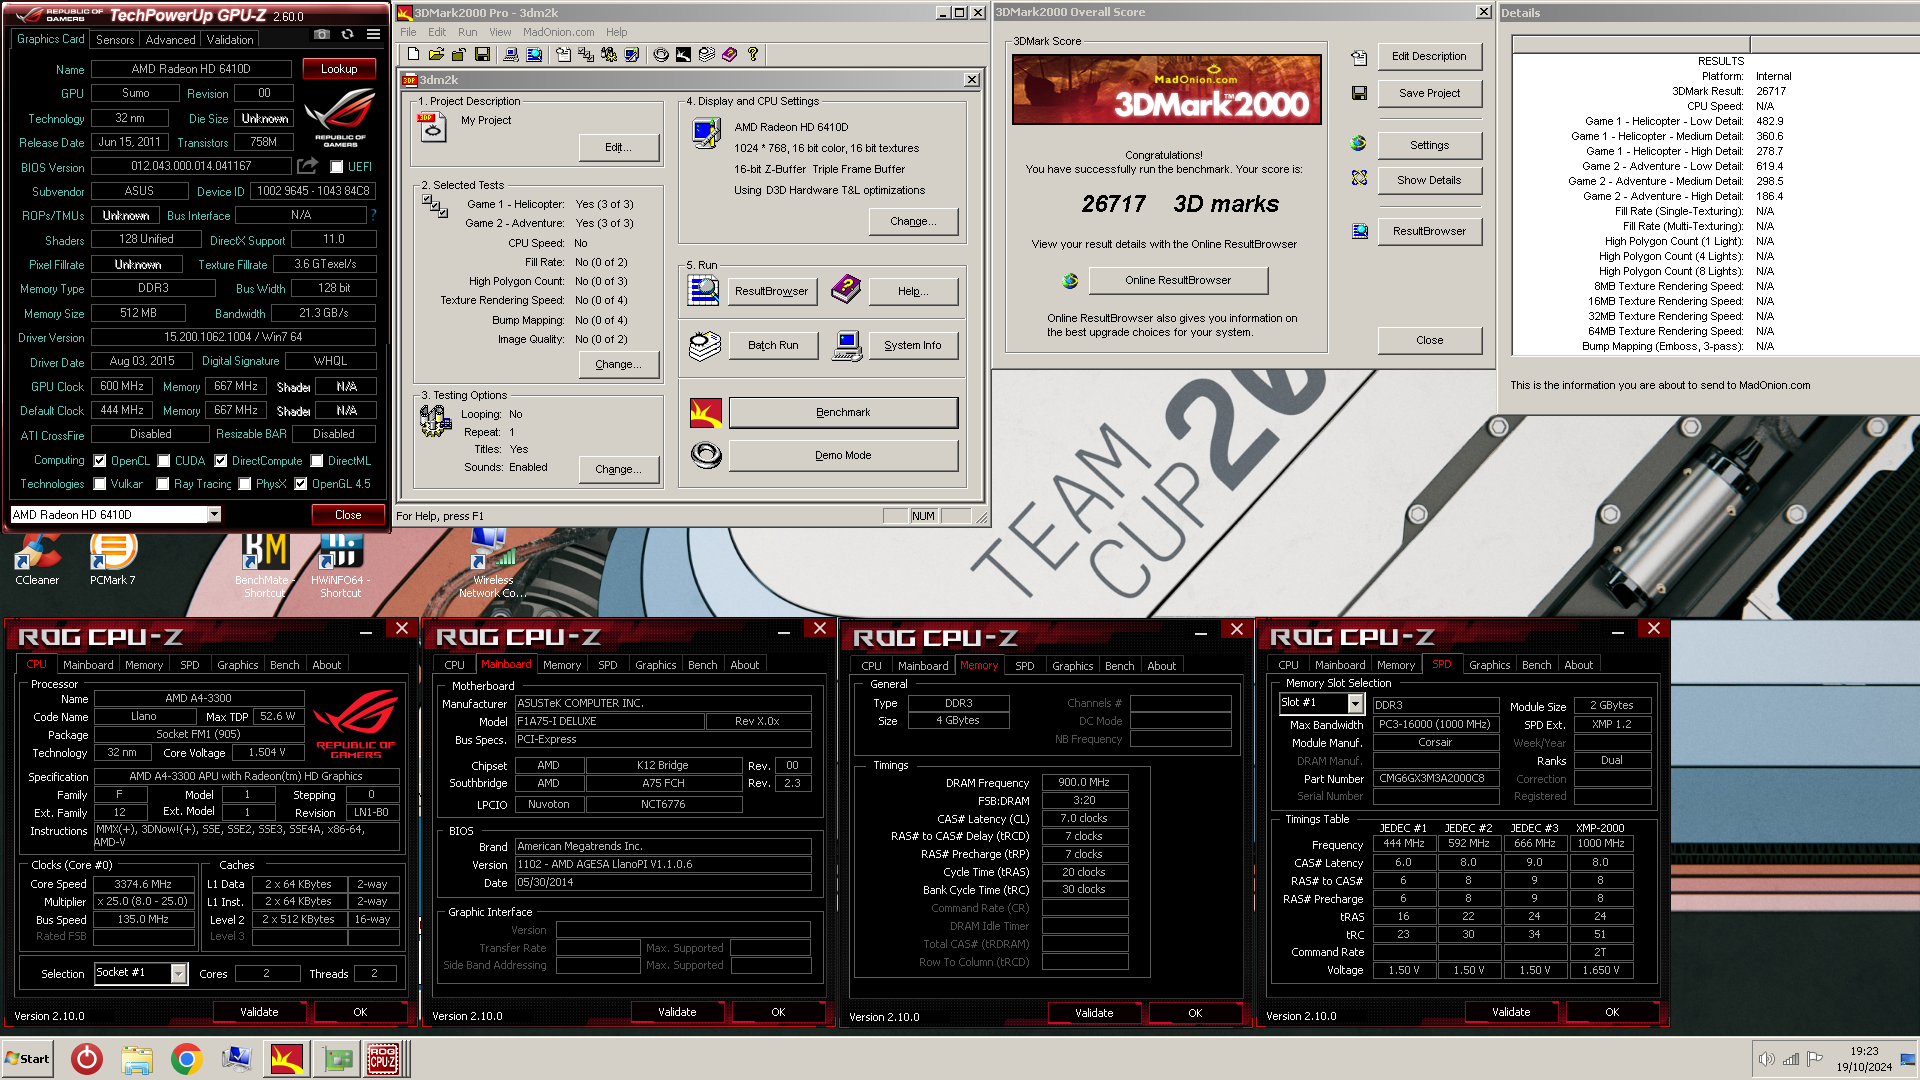The image size is (1920, 1080).
Task: Toggle the OpenCL checkbox
Action: [x=100, y=461]
